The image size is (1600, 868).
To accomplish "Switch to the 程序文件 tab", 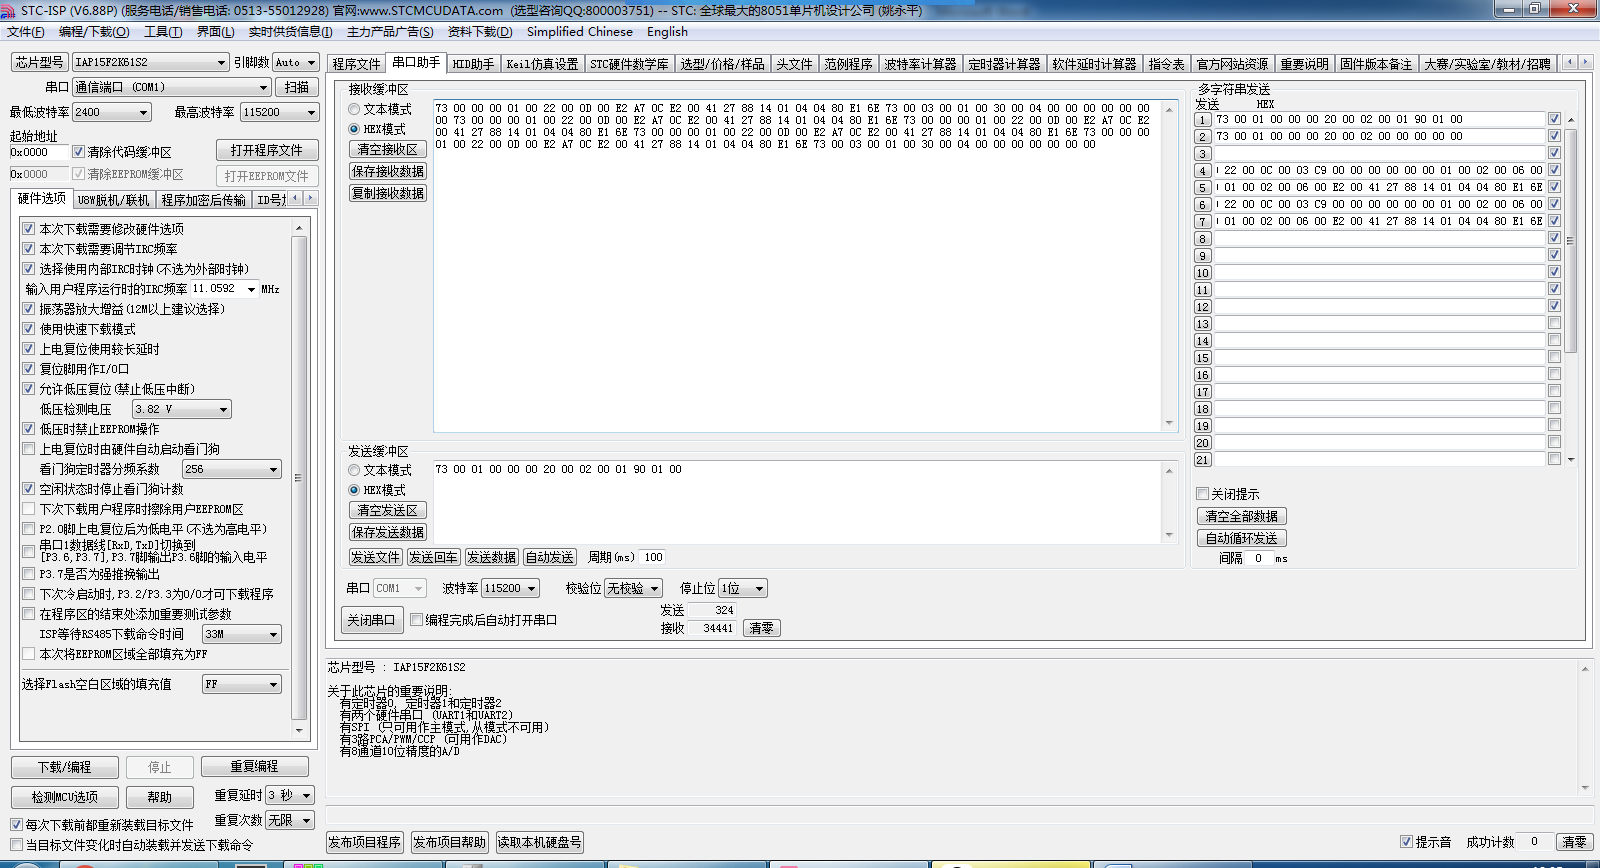I will [356, 63].
